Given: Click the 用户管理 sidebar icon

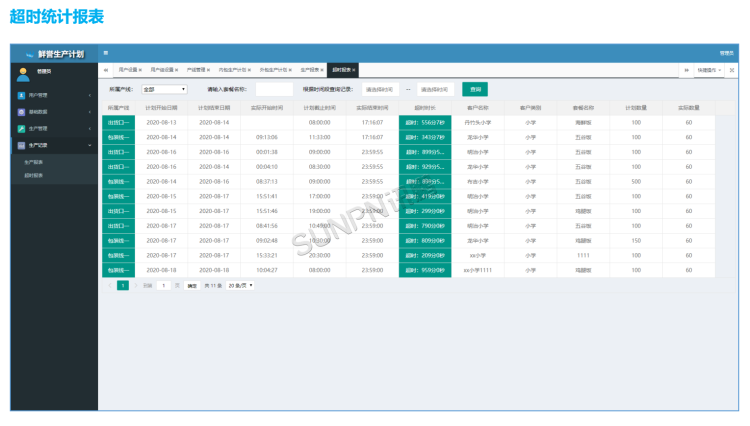Looking at the screenshot, I should coord(22,95).
